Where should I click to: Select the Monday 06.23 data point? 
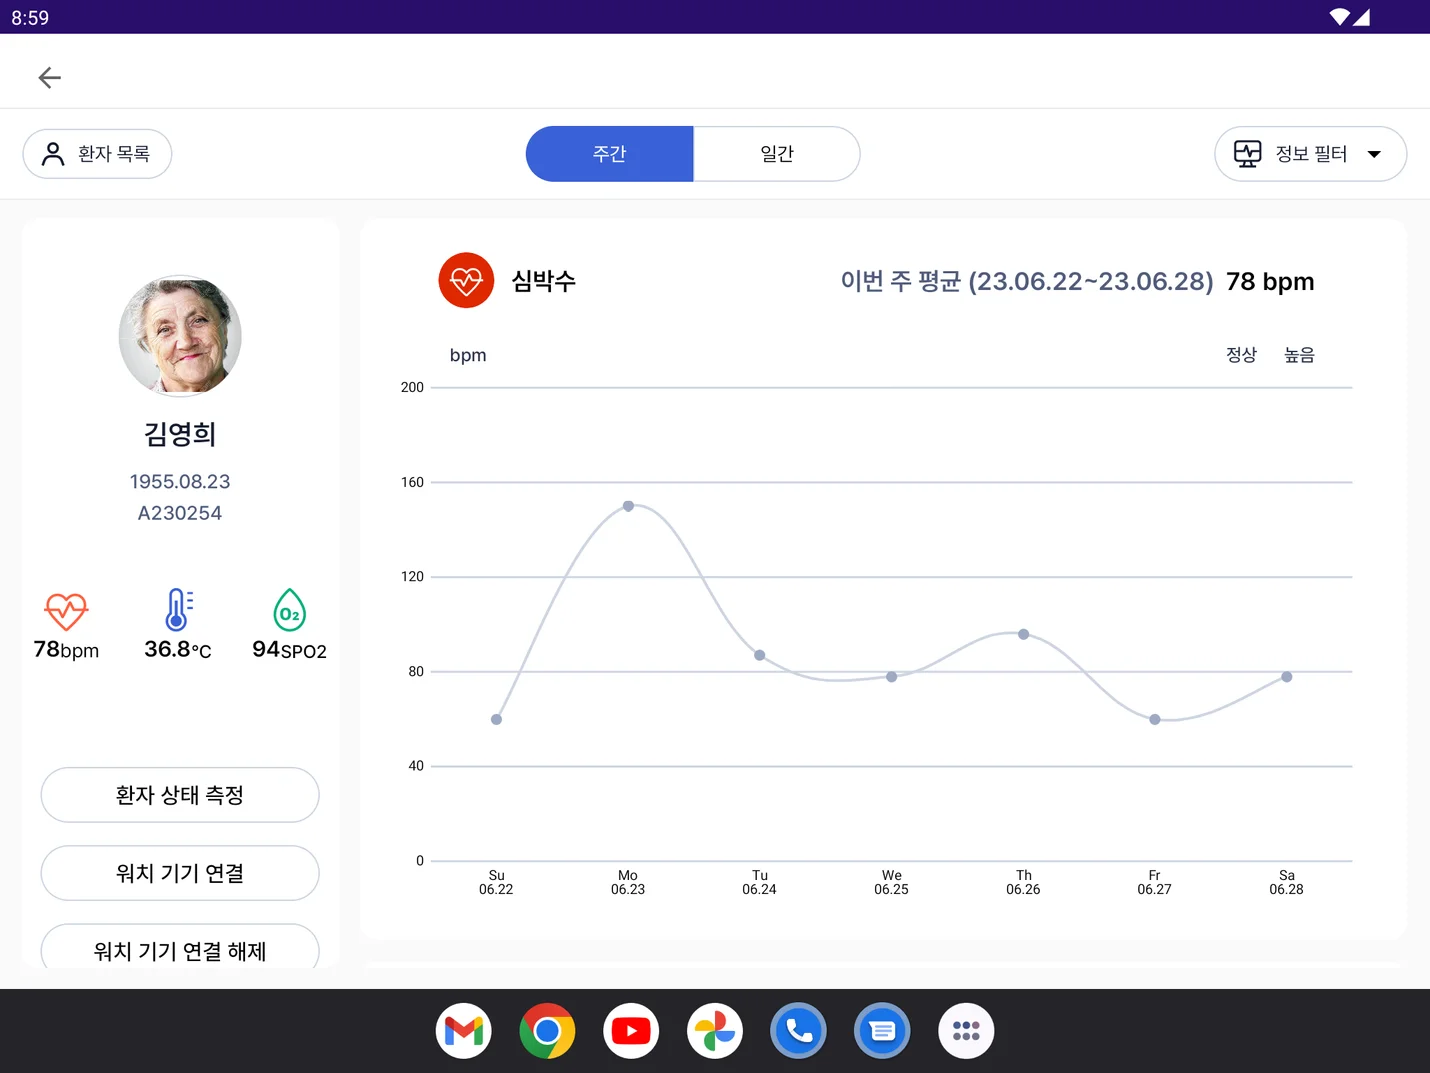(628, 506)
